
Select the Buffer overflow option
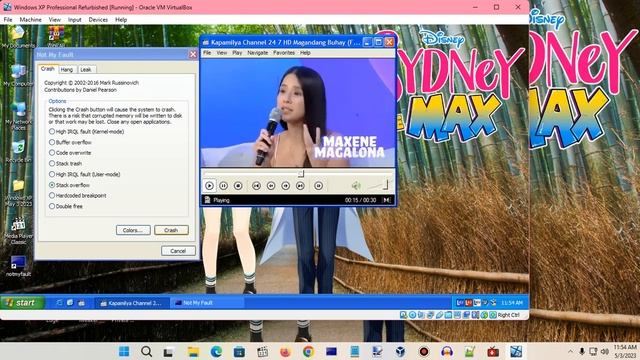(x=70, y=142)
